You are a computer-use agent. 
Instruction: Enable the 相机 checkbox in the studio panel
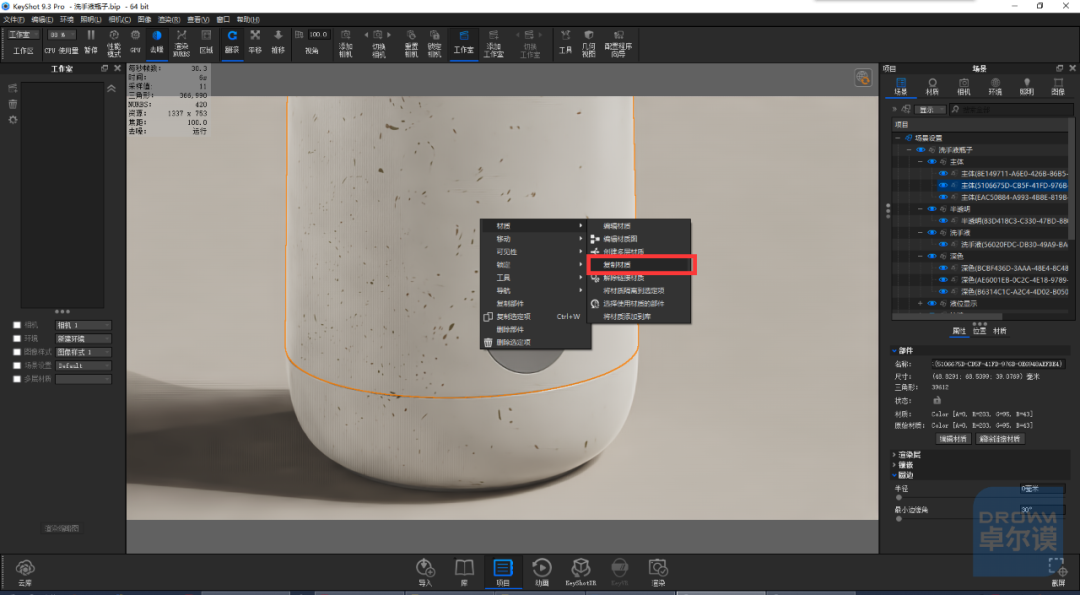17,325
